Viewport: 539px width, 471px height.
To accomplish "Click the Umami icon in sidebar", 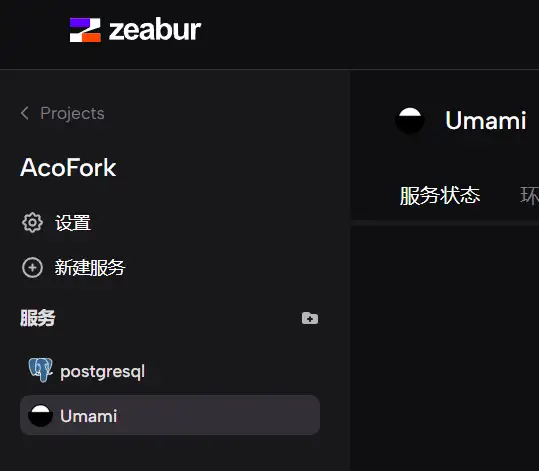I will click(40, 416).
